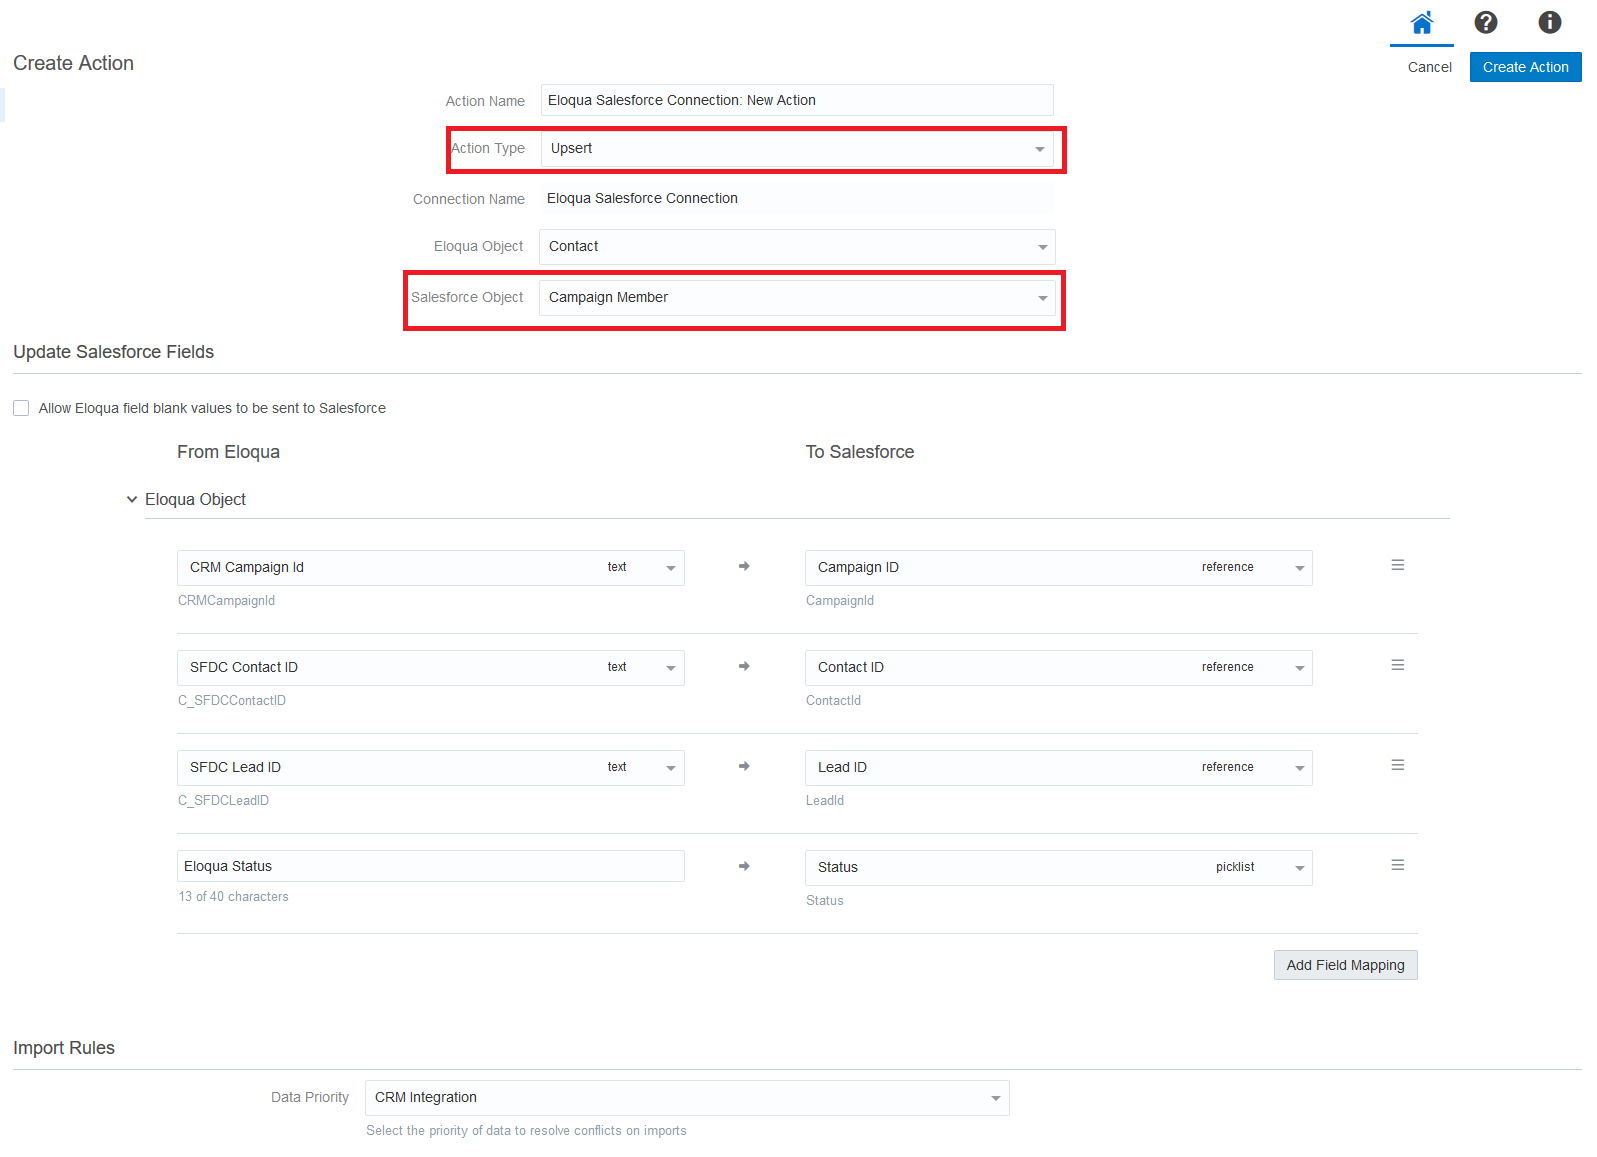Open row menu for Lead ID mapping
Screen dimensions: 1597x1157
click(x=1397, y=766)
